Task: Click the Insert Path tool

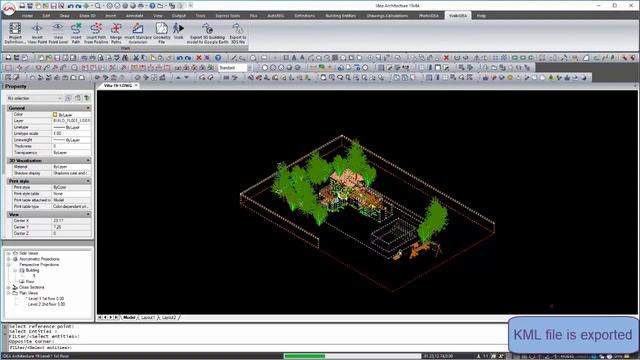Action: coord(76,33)
